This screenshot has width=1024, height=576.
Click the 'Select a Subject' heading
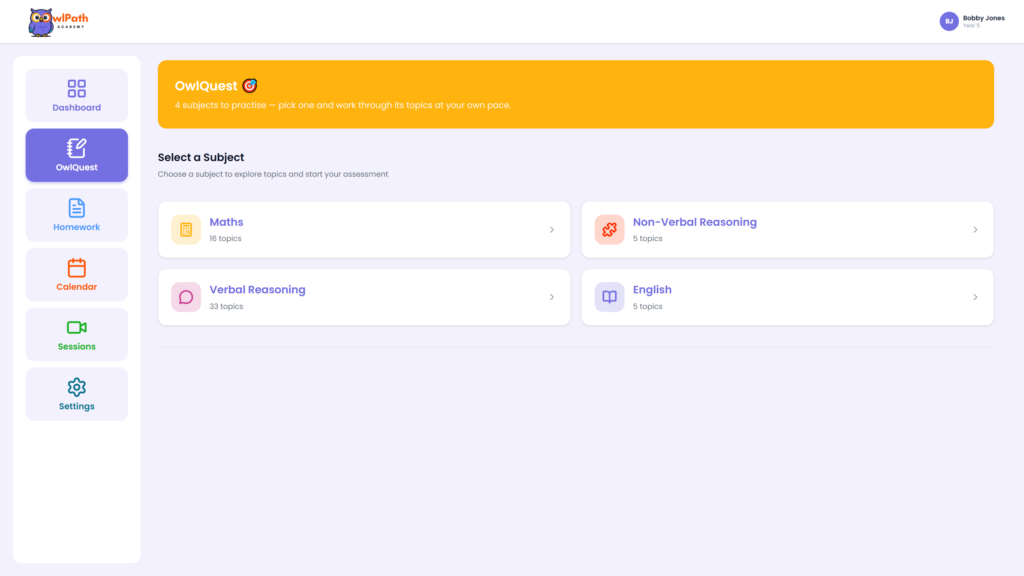coord(200,157)
